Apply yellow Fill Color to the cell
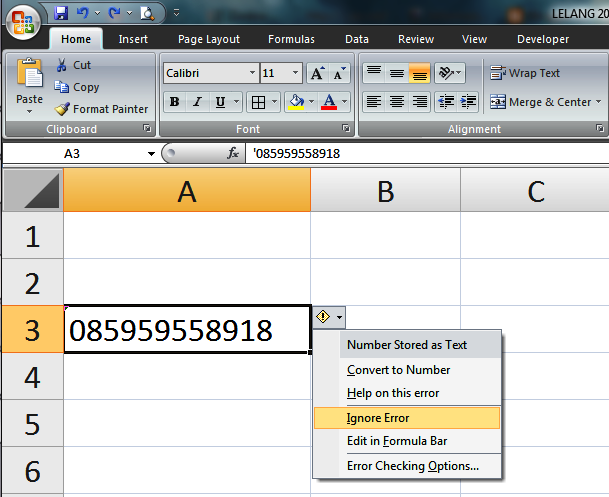 [x=296, y=102]
